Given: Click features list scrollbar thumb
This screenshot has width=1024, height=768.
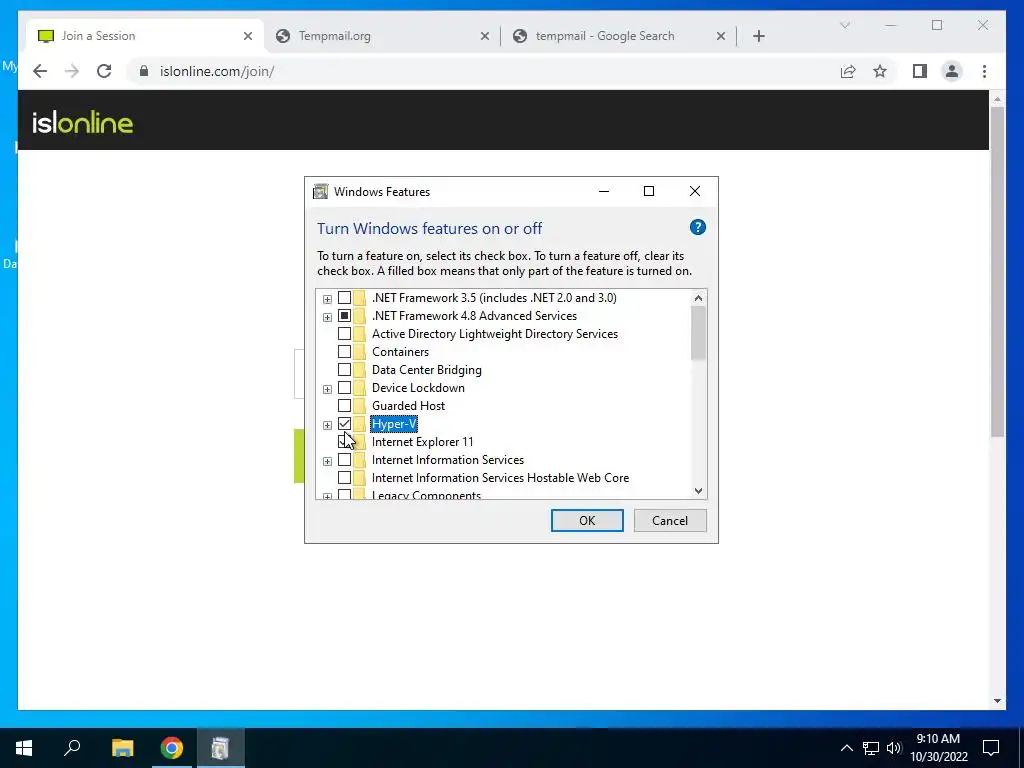Looking at the screenshot, I should pos(698,333).
